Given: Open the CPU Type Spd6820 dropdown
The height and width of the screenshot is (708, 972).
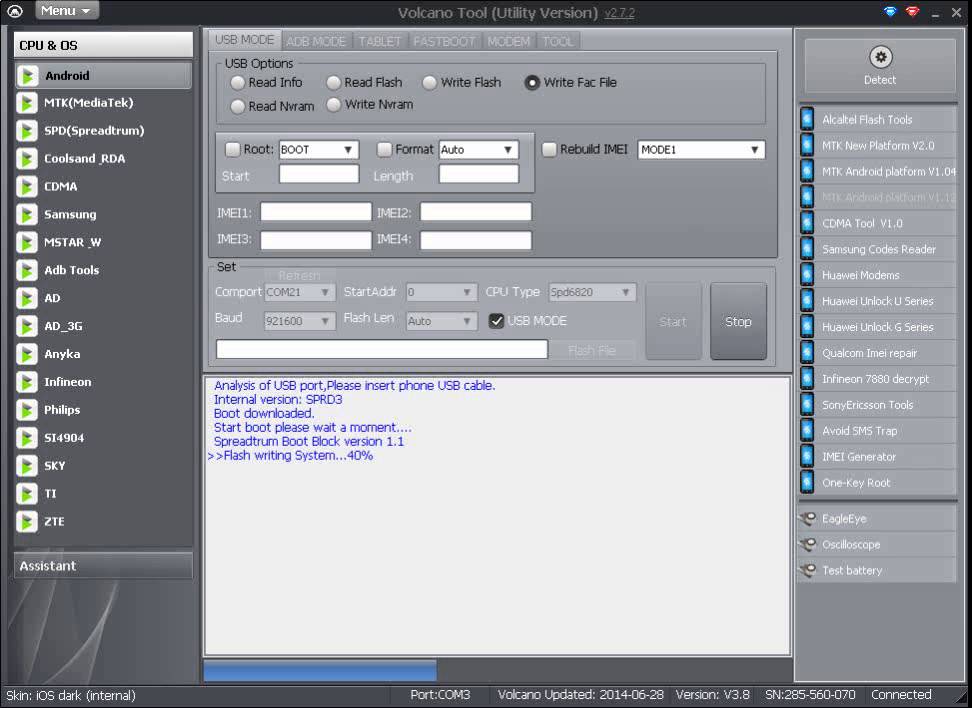Looking at the screenshot, I should click(x=592, y=292).
